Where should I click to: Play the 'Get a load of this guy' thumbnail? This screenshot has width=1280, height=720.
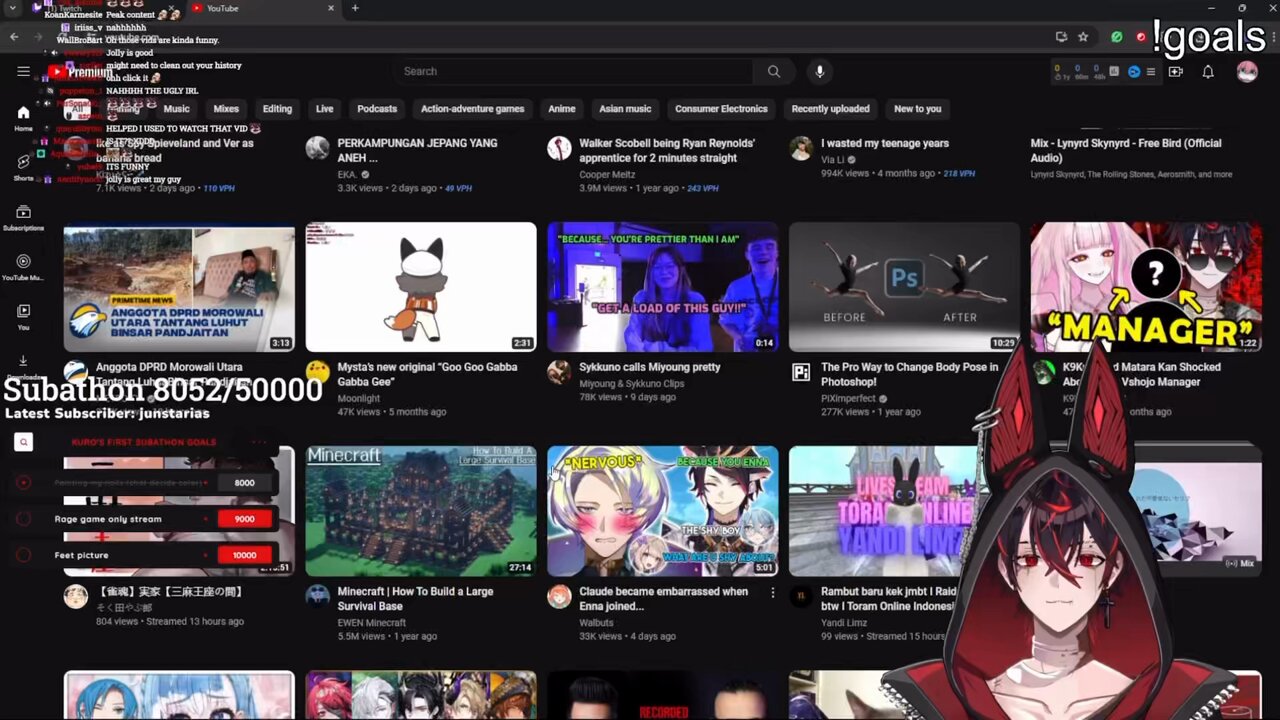coord(662,287)
